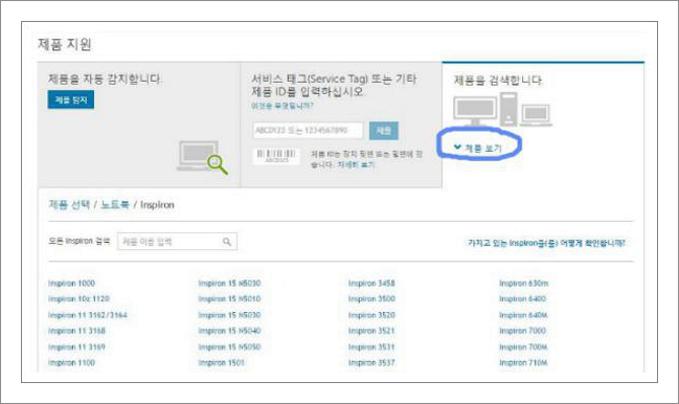Viewport: 679px width, 404px height.
Task: Click the laptop with magnifier detection icon
Action: point(202,157)
